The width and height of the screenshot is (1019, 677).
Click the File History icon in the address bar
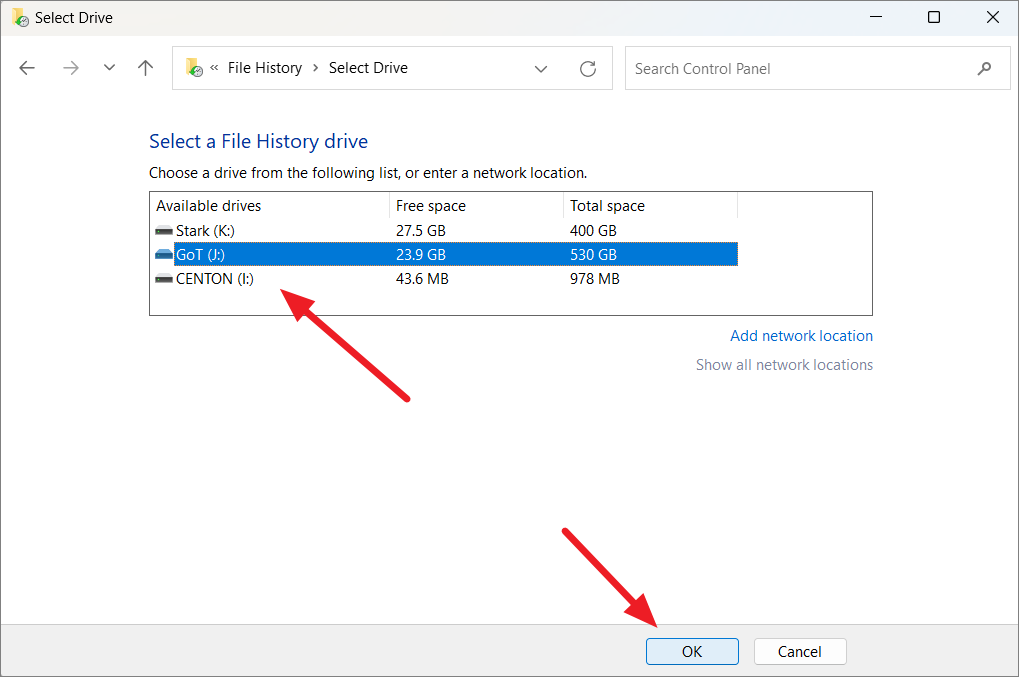(193, 67)
